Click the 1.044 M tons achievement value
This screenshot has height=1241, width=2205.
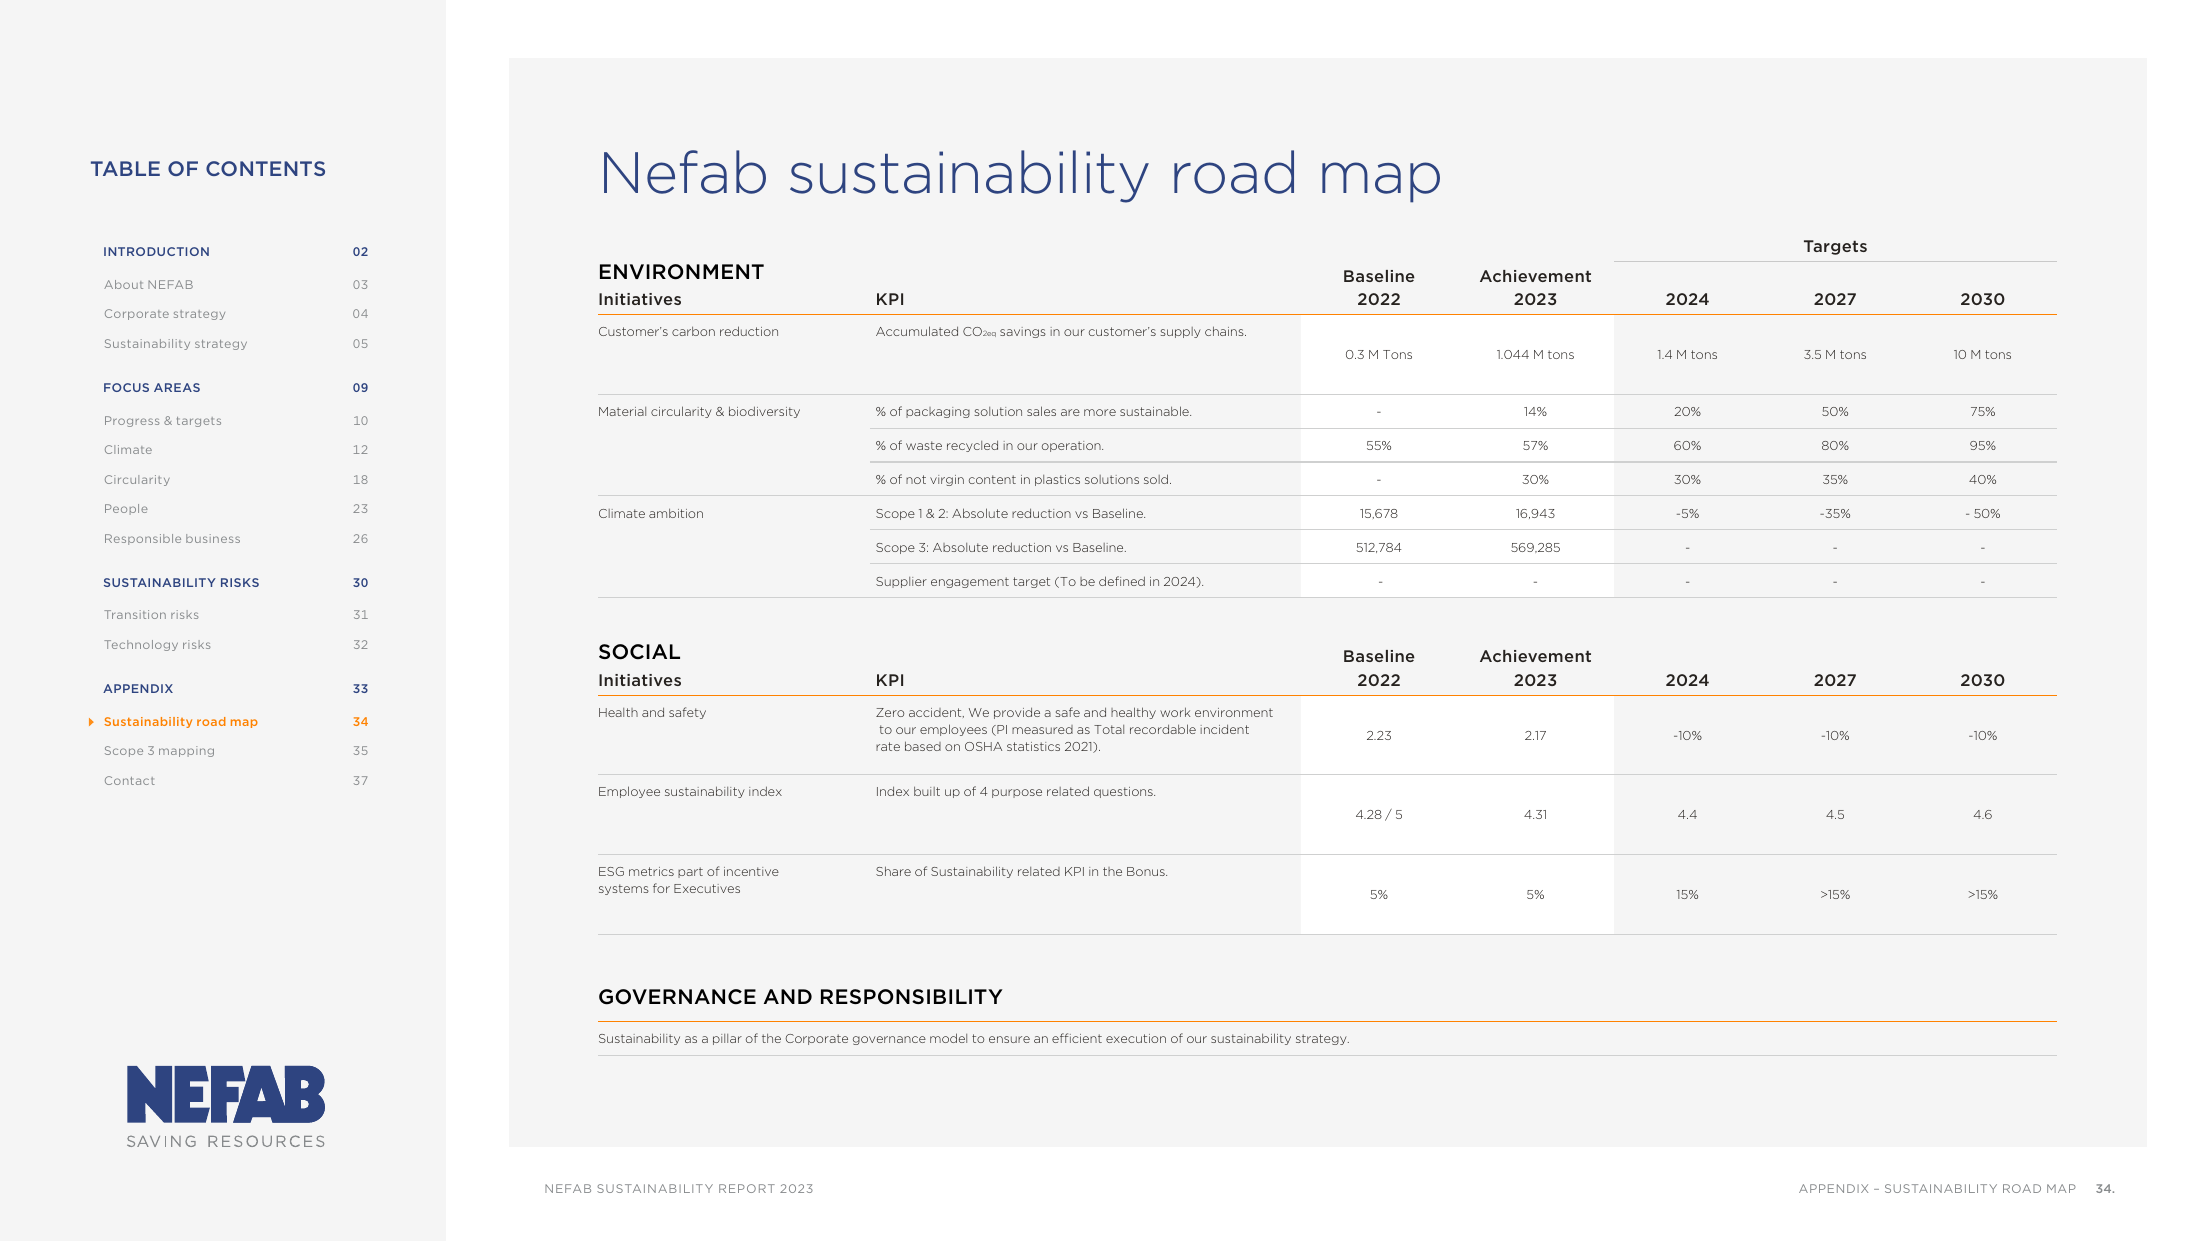1535,355
